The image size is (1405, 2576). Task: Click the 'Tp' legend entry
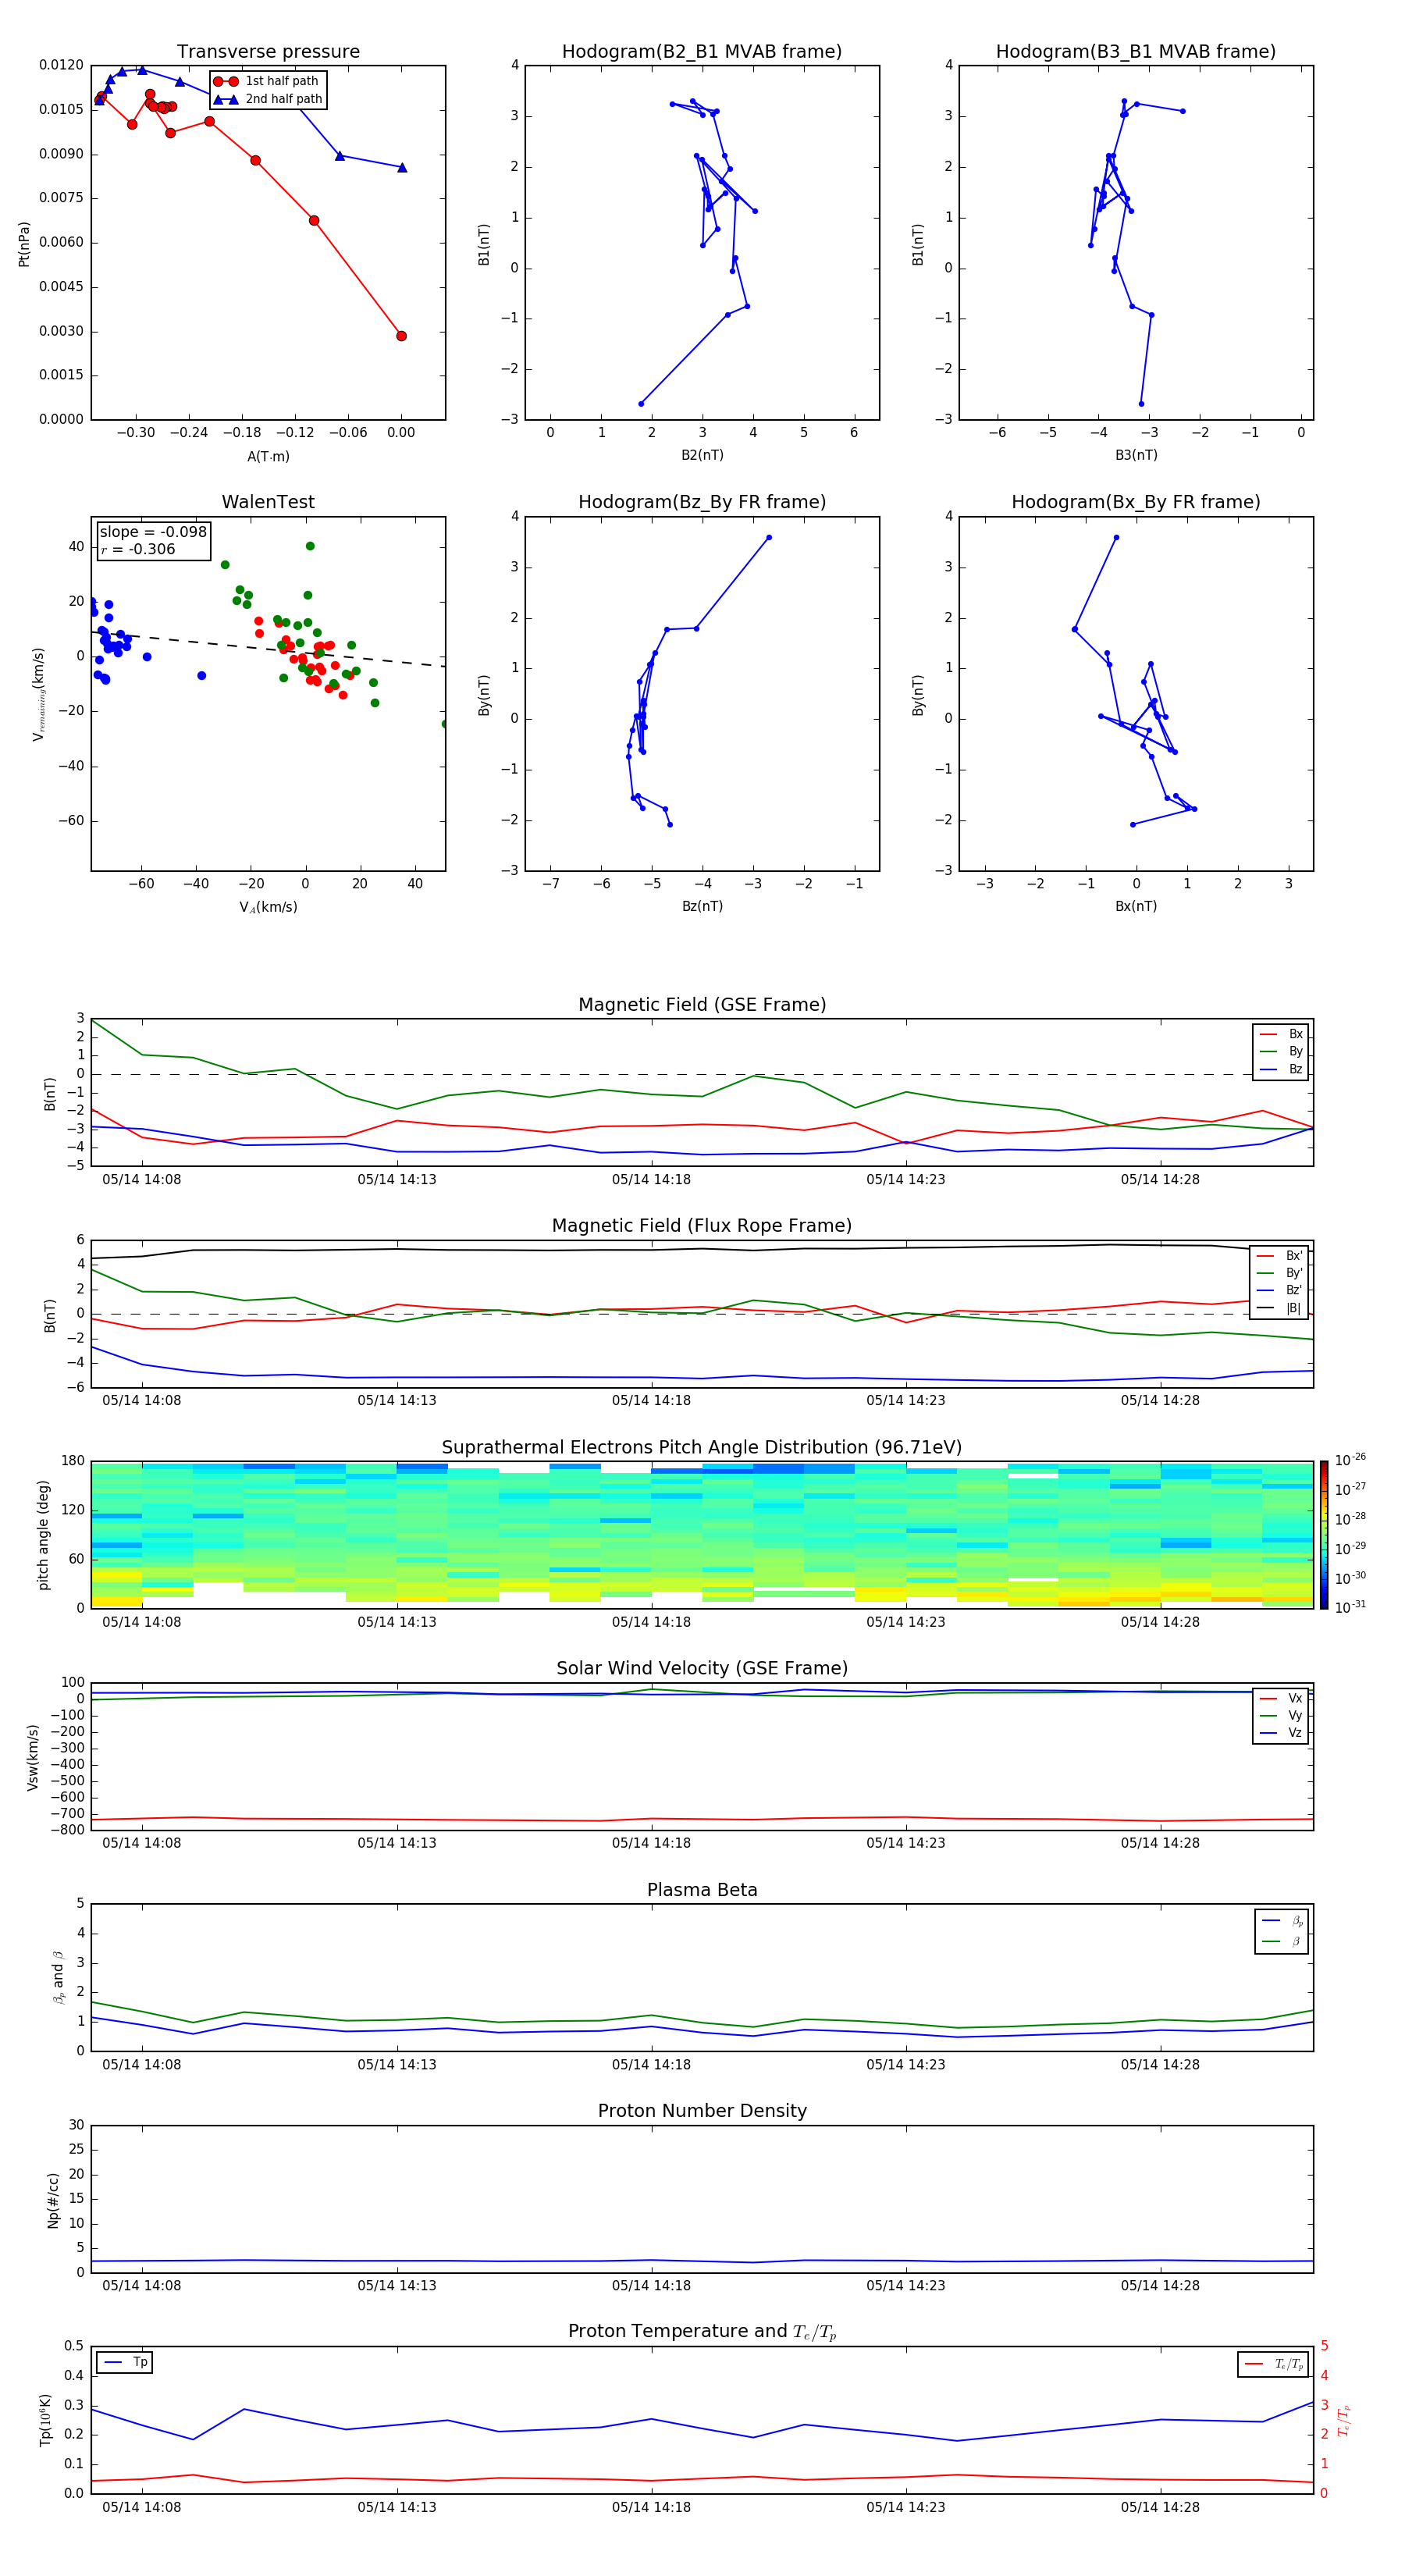[125, 2362]
